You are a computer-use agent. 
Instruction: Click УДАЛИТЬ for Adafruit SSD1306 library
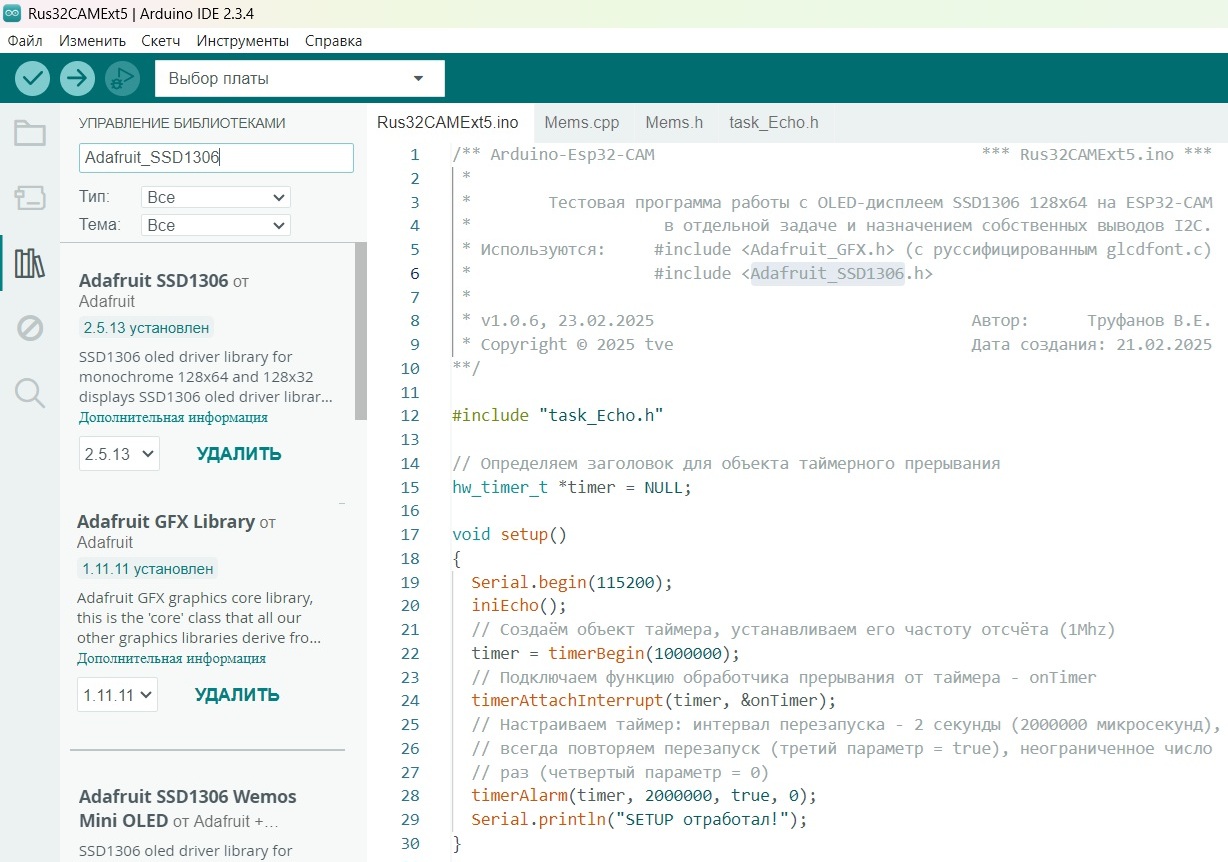point(239,454)
